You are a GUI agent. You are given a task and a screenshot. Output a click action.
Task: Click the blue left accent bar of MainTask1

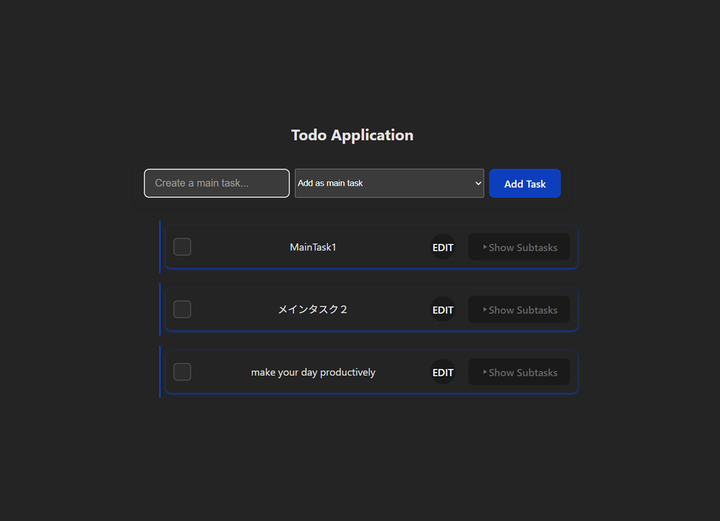click(x=160, y=247)
